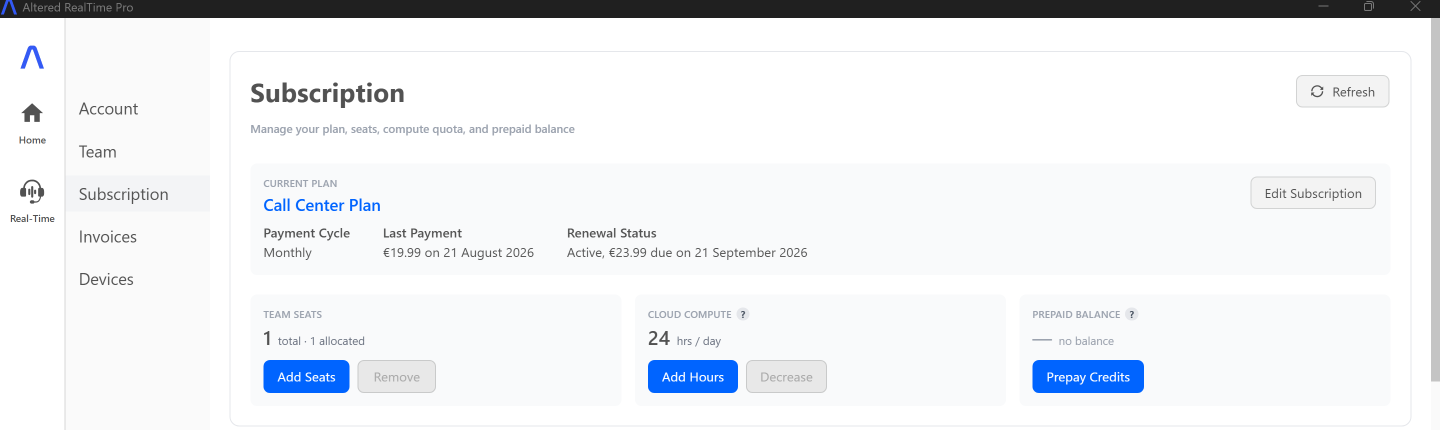
Task: Click the 'no balance' prepaid text
Action: [1086, 341]
